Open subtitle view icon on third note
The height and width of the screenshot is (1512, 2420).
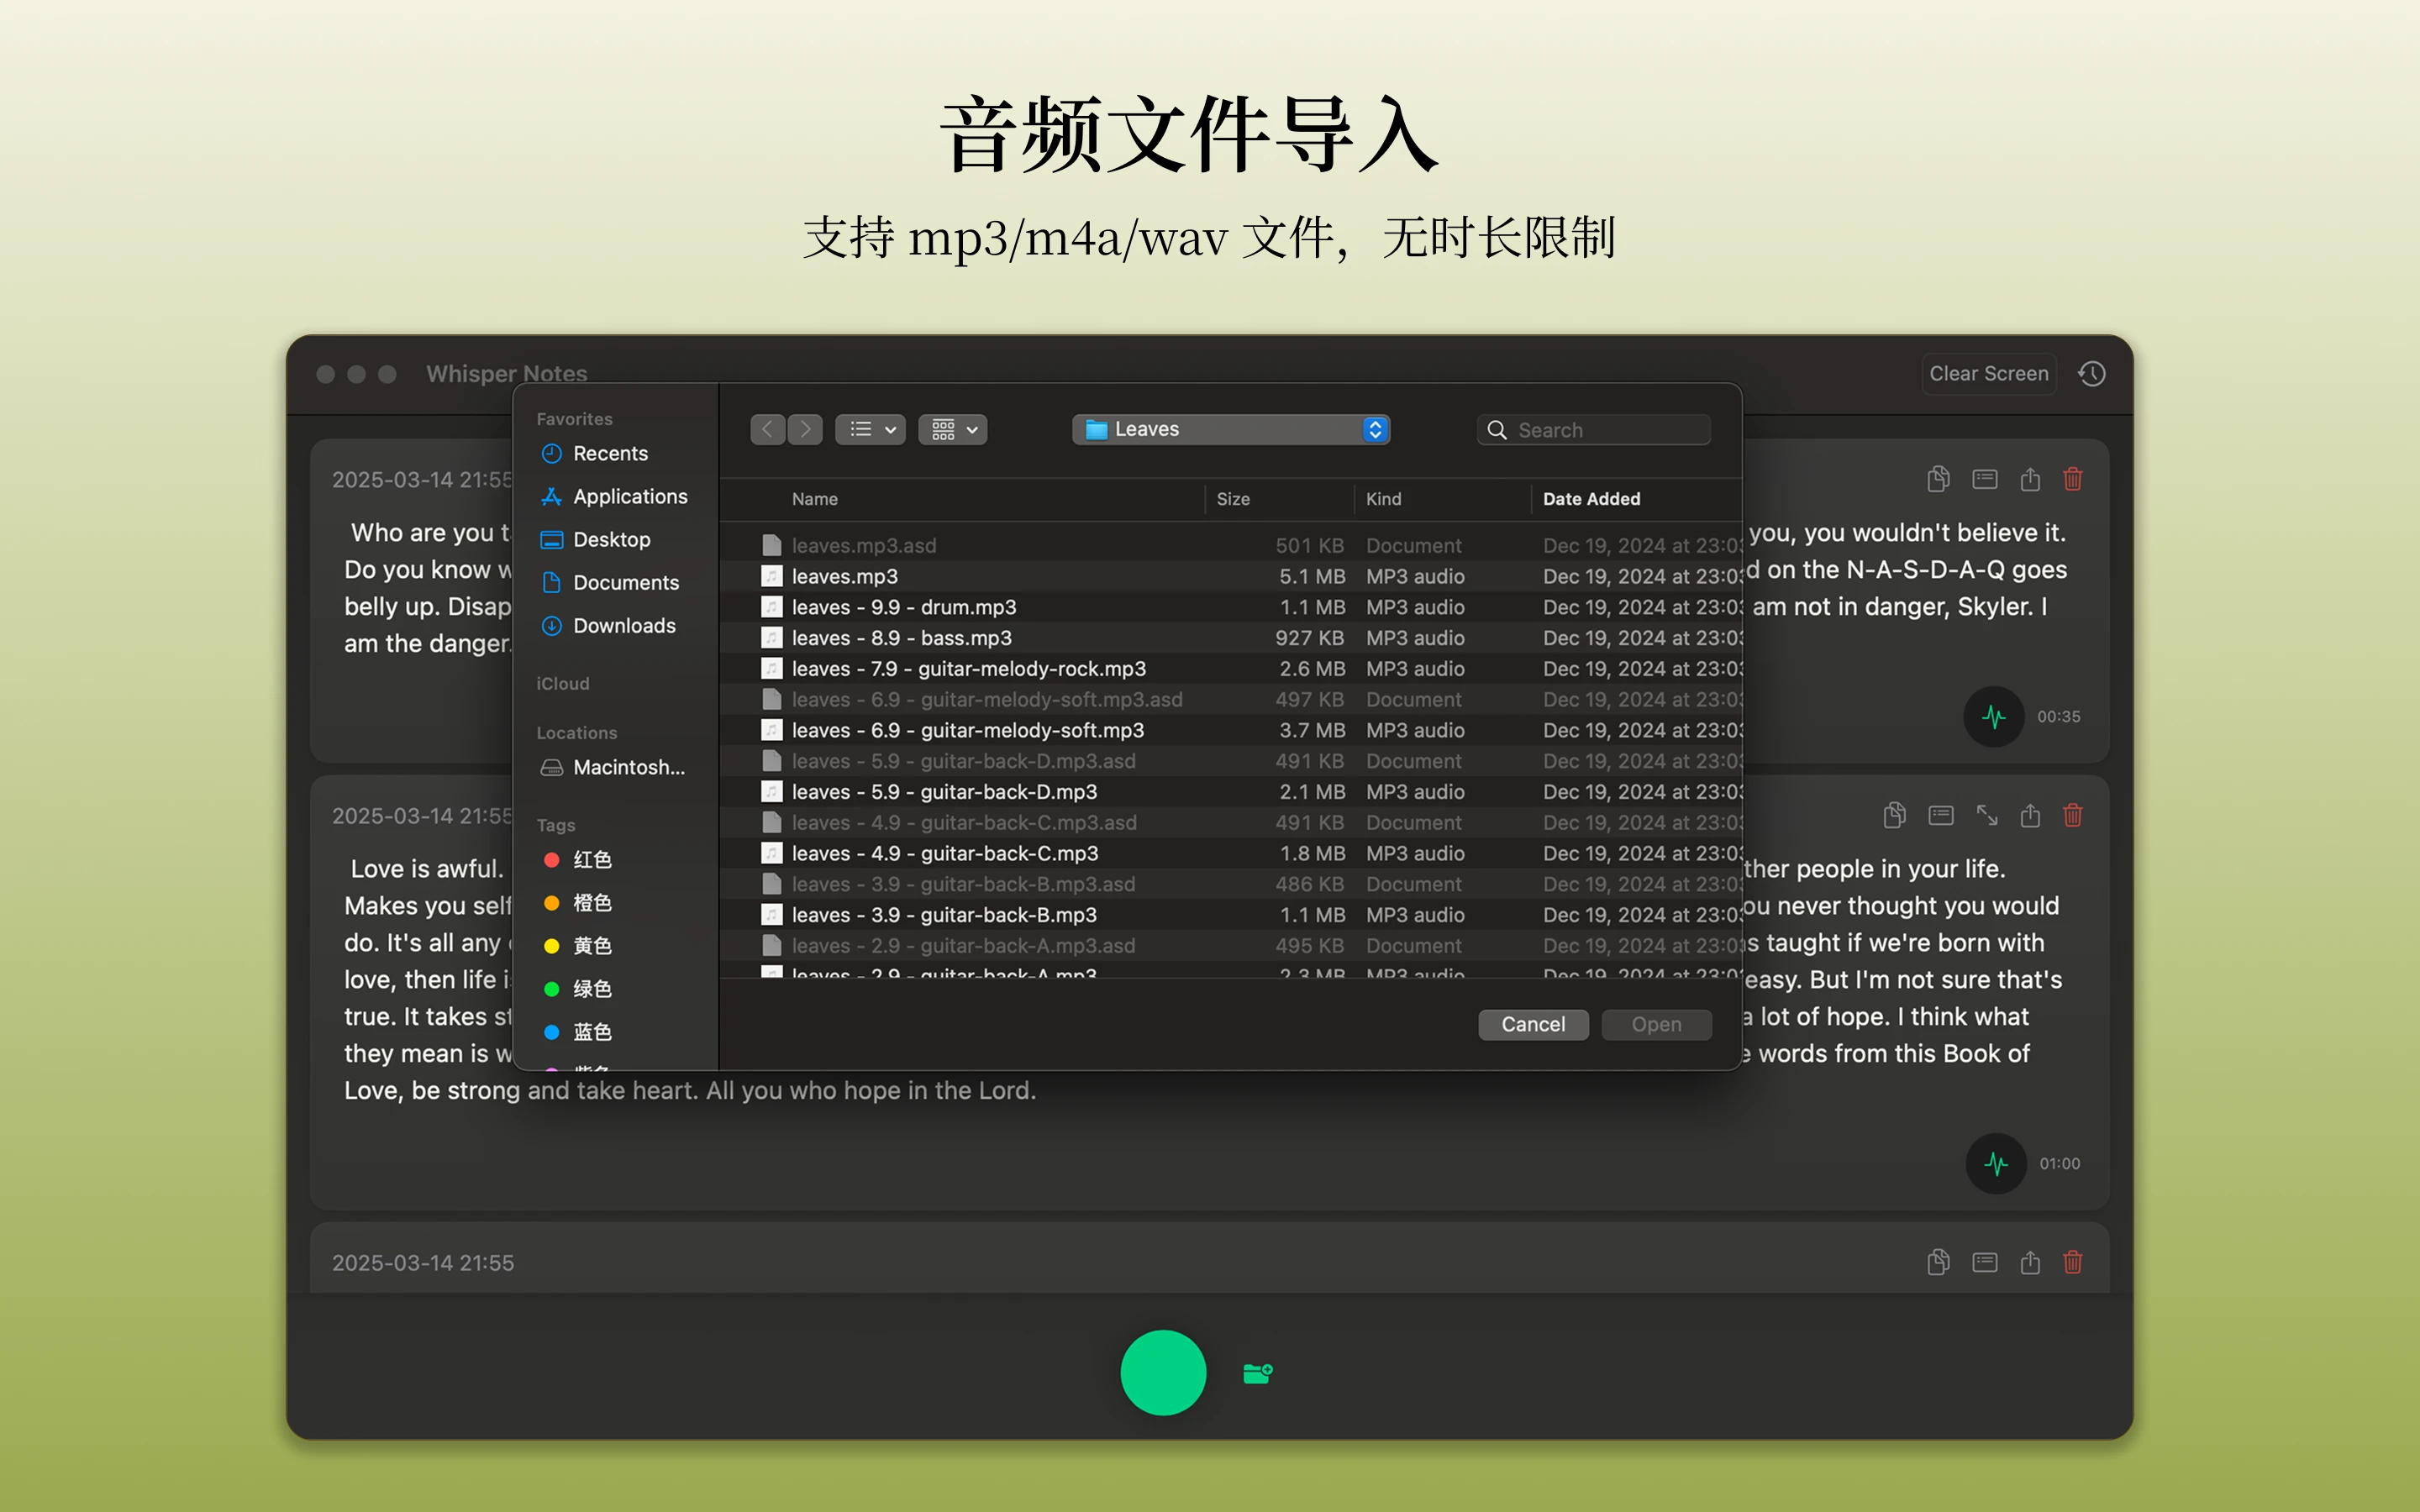tap(1985, 1262)
